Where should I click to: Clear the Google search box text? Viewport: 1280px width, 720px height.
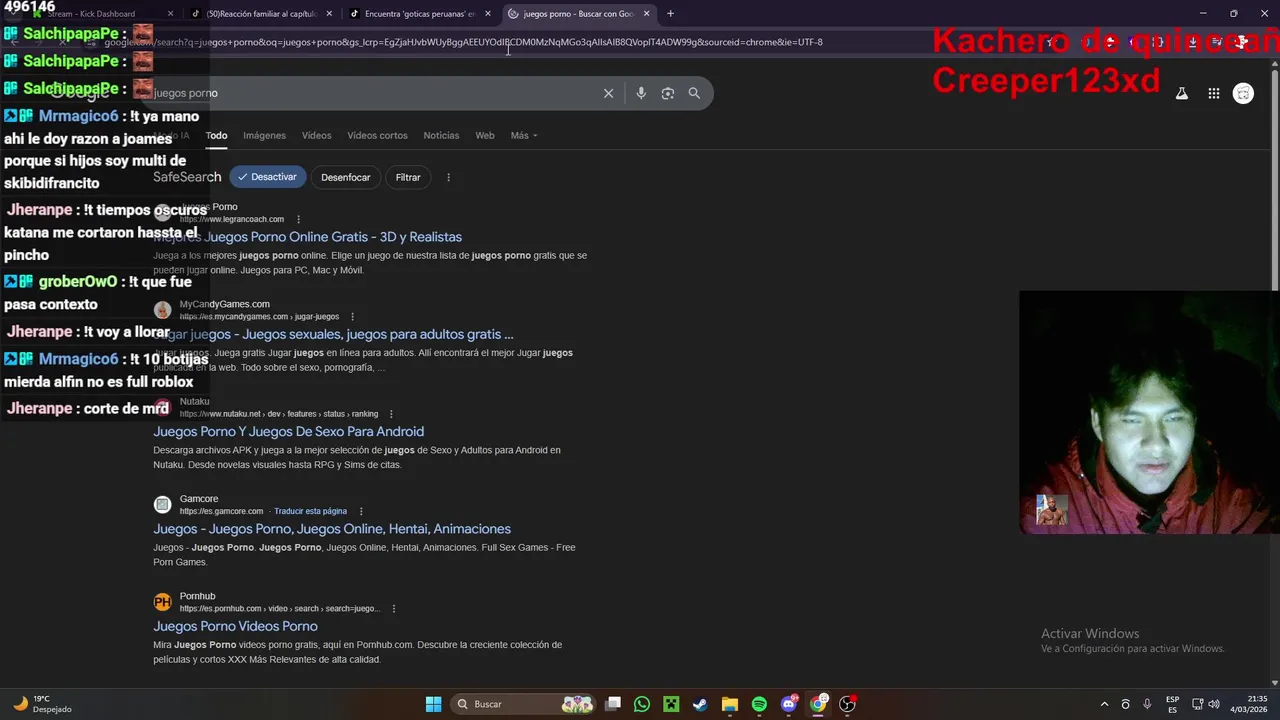point(608,93)
